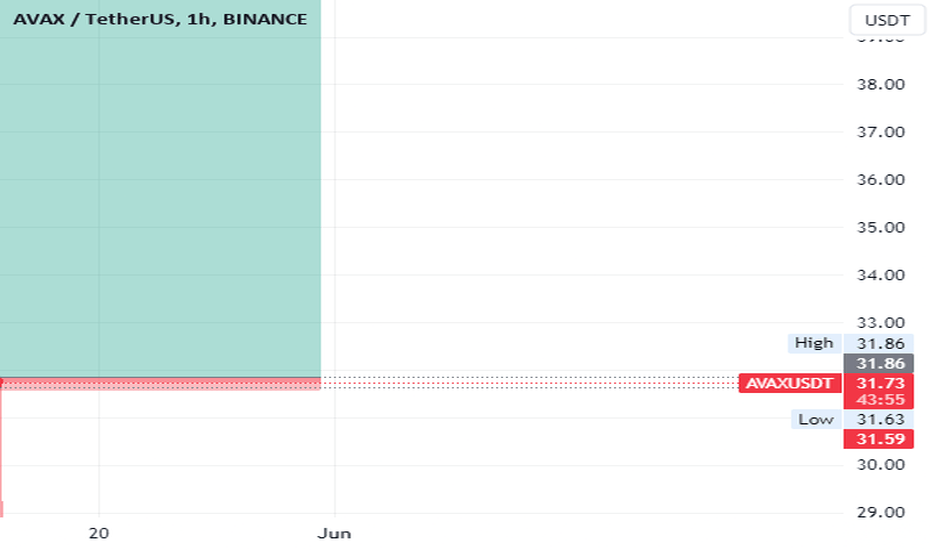
Task: Select the red 31.73 current price tag
Action: click(879, 383)
